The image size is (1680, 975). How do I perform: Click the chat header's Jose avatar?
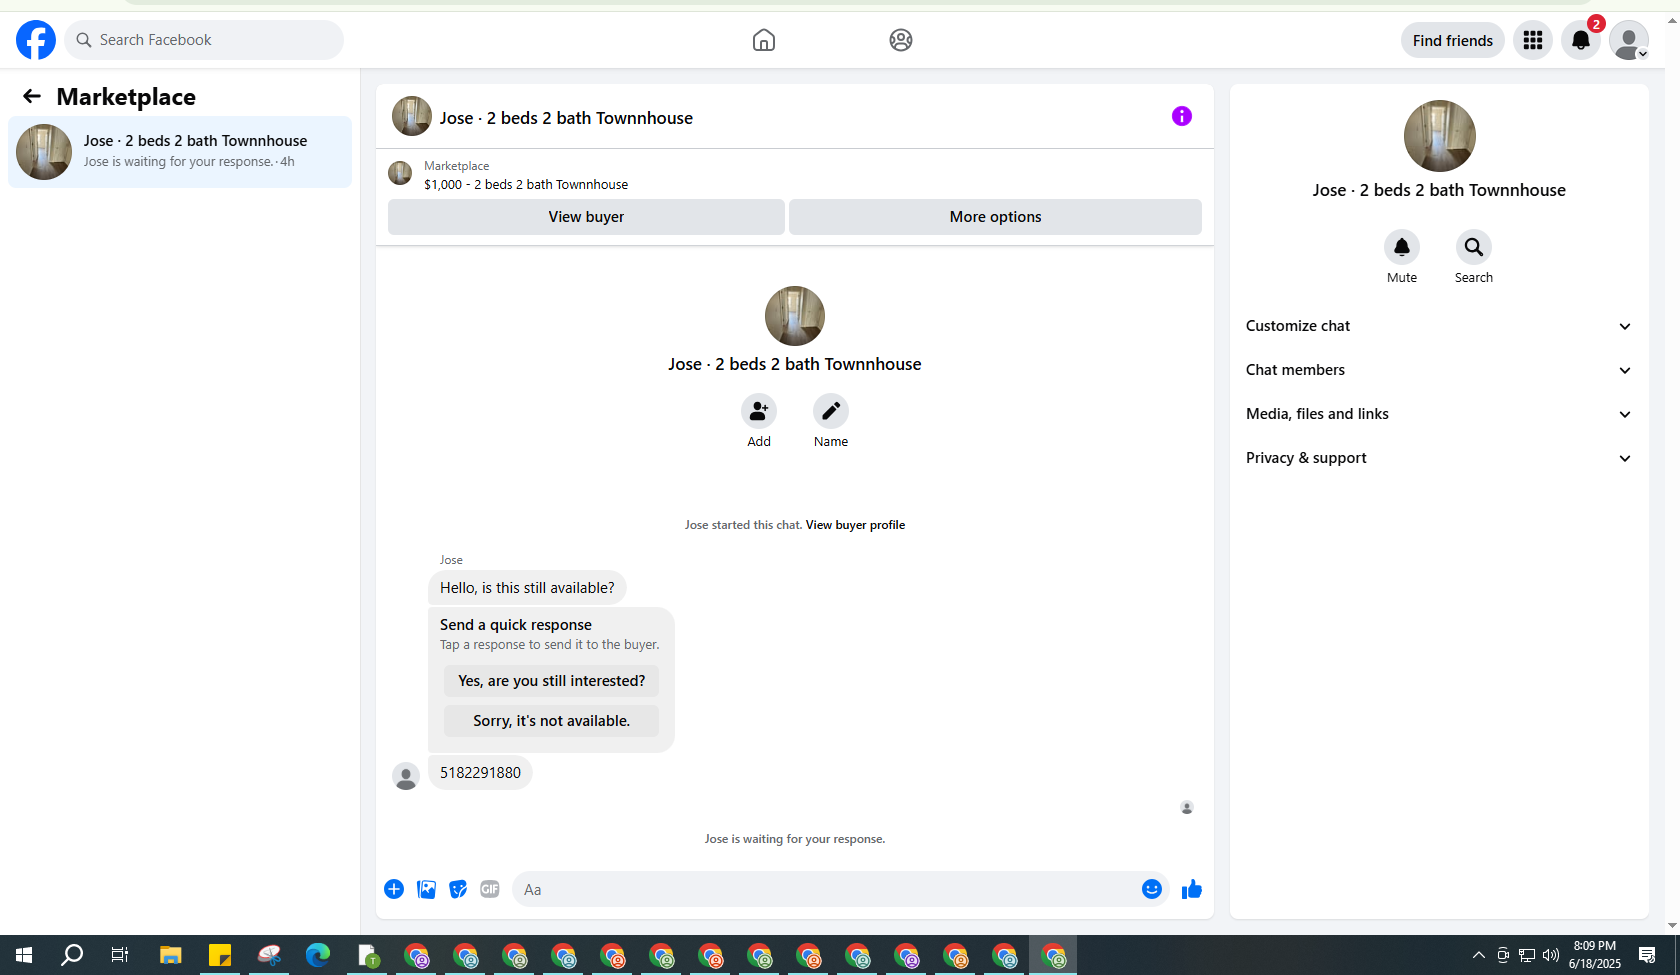tap(412, 116)
